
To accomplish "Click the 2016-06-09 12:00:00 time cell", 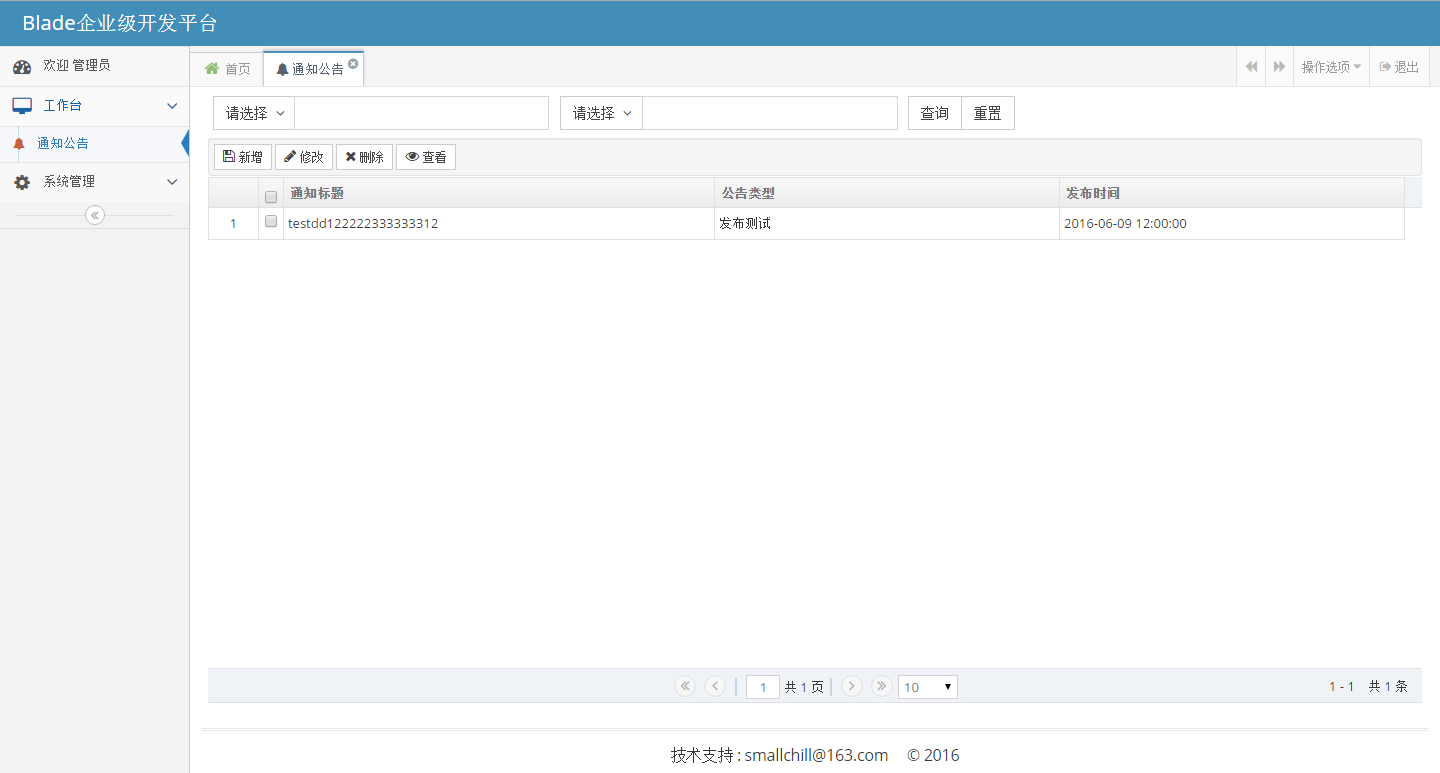I will (1232, 224).
